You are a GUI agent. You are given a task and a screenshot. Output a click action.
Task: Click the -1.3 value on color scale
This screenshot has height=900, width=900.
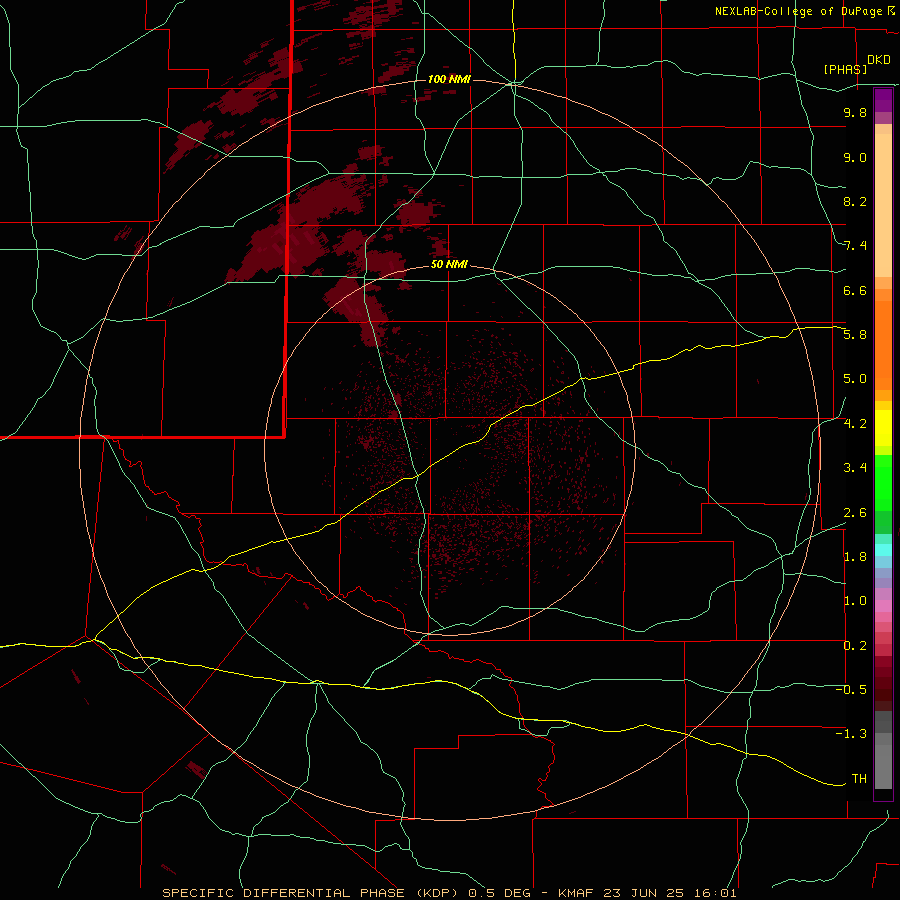[851, 734]
